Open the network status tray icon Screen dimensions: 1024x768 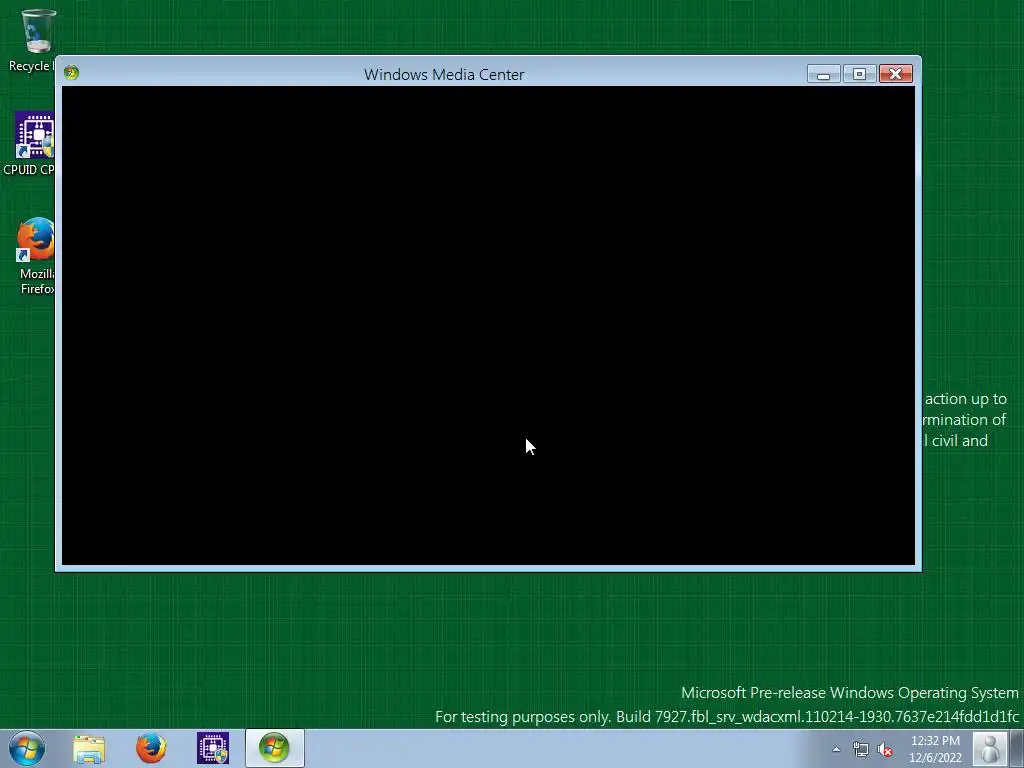pos(861,749)
